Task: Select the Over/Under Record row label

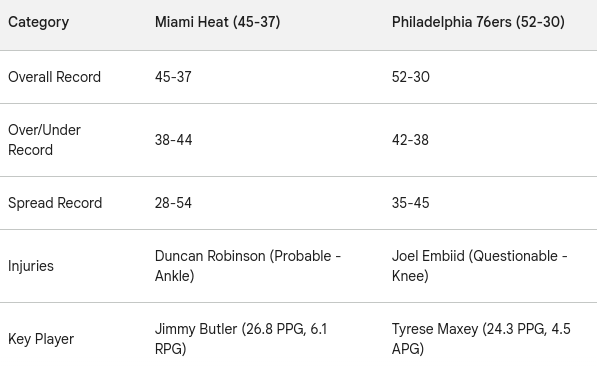Action: click(44, 140)
